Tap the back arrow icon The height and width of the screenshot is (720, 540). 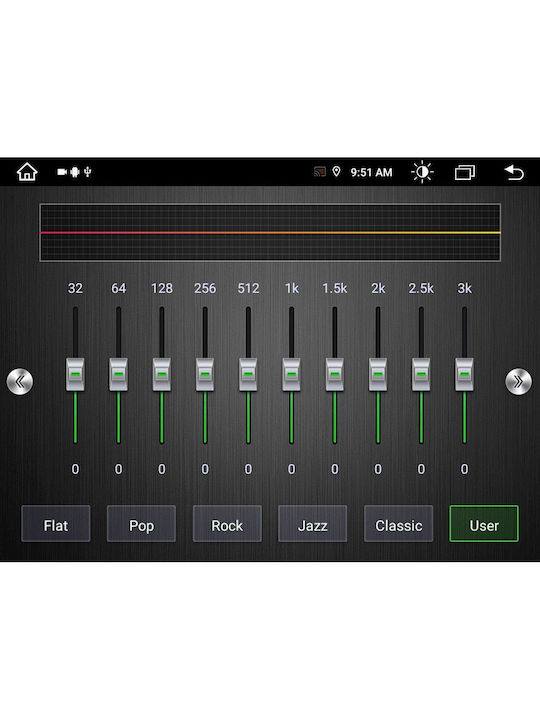(514, 172)
